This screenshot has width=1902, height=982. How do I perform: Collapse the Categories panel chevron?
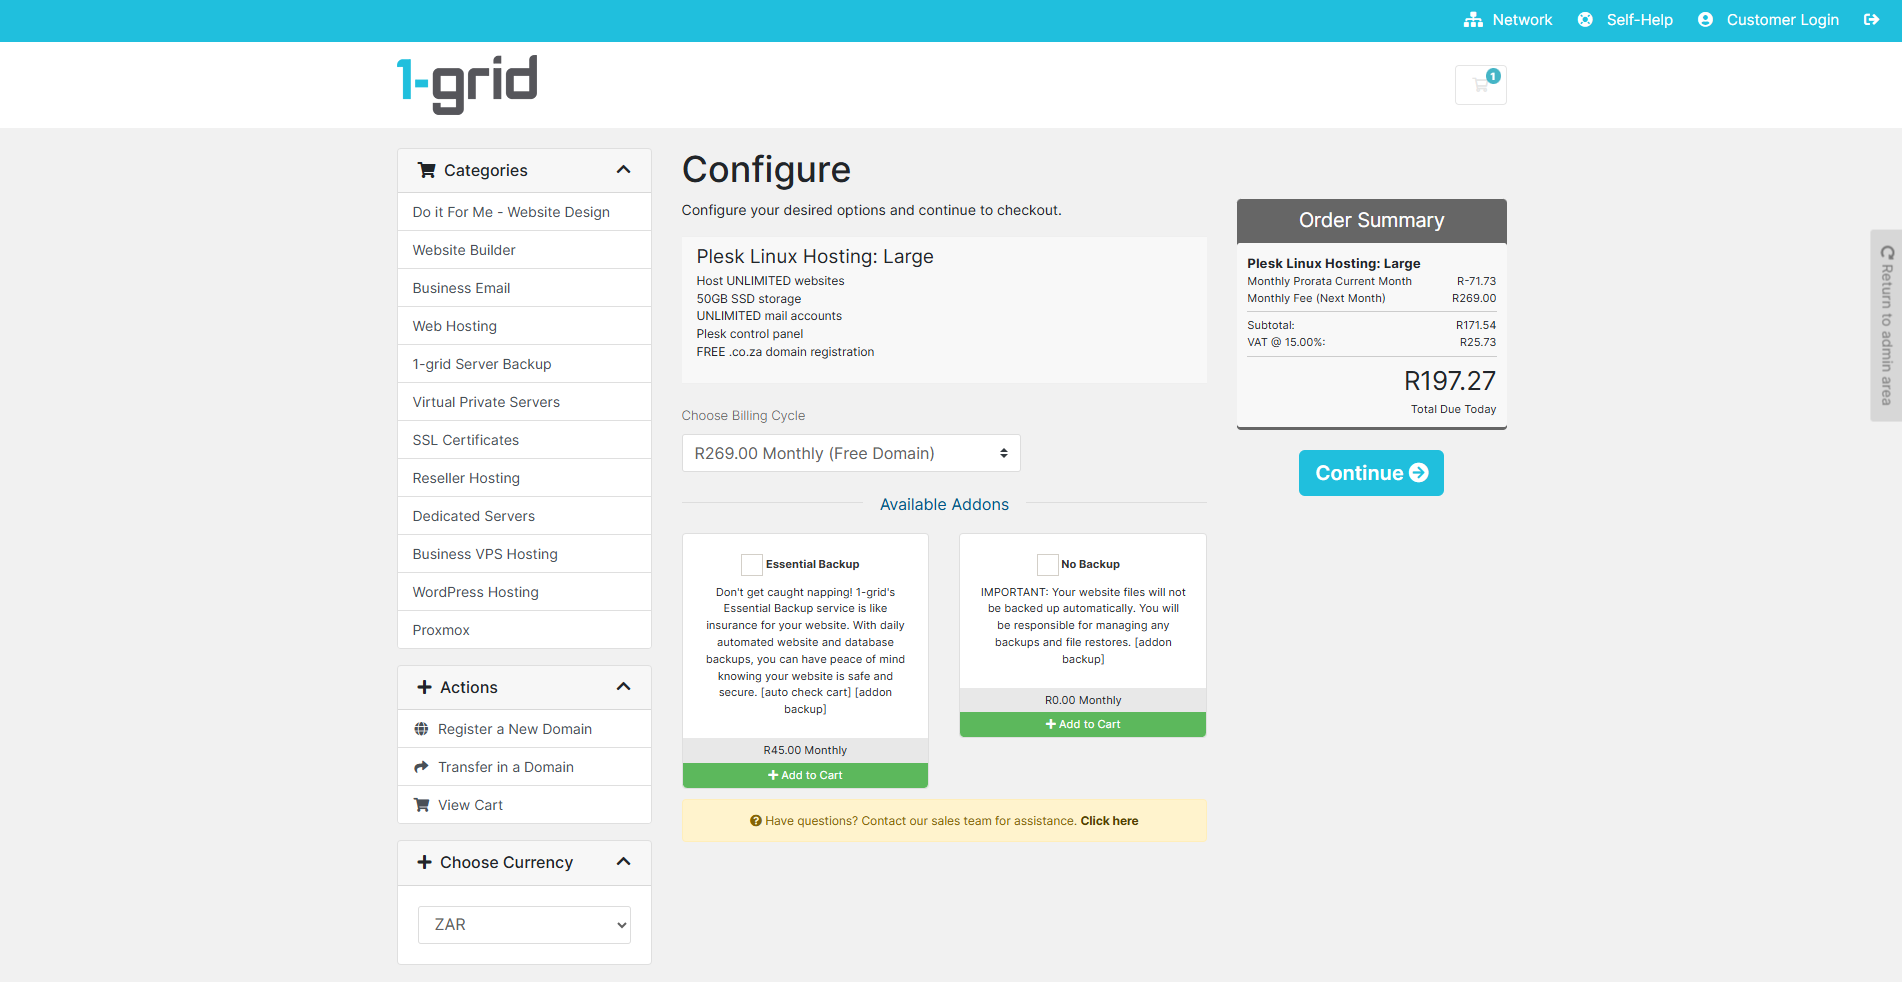[x=624, y=170]
